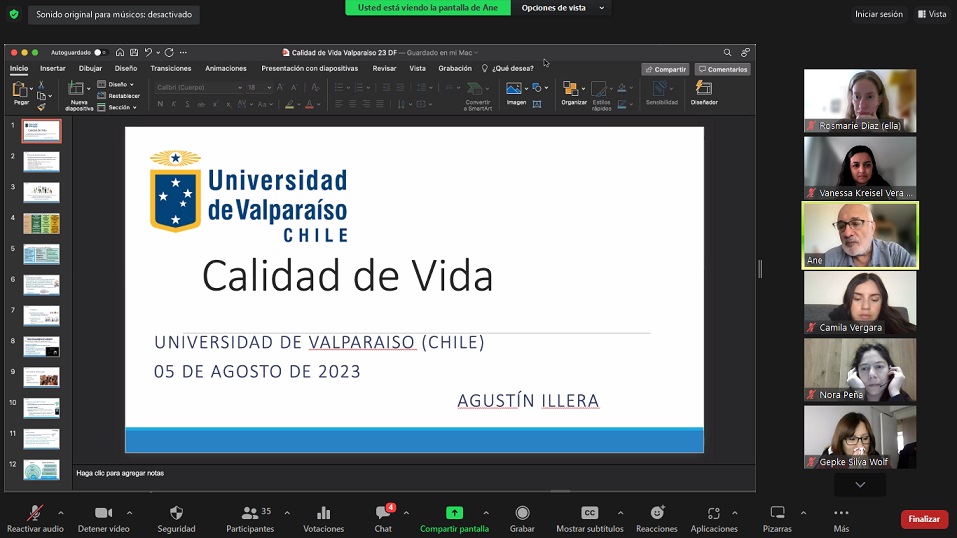Open Reacciones emoji icon
957x538 pixels.
[657, 513]
